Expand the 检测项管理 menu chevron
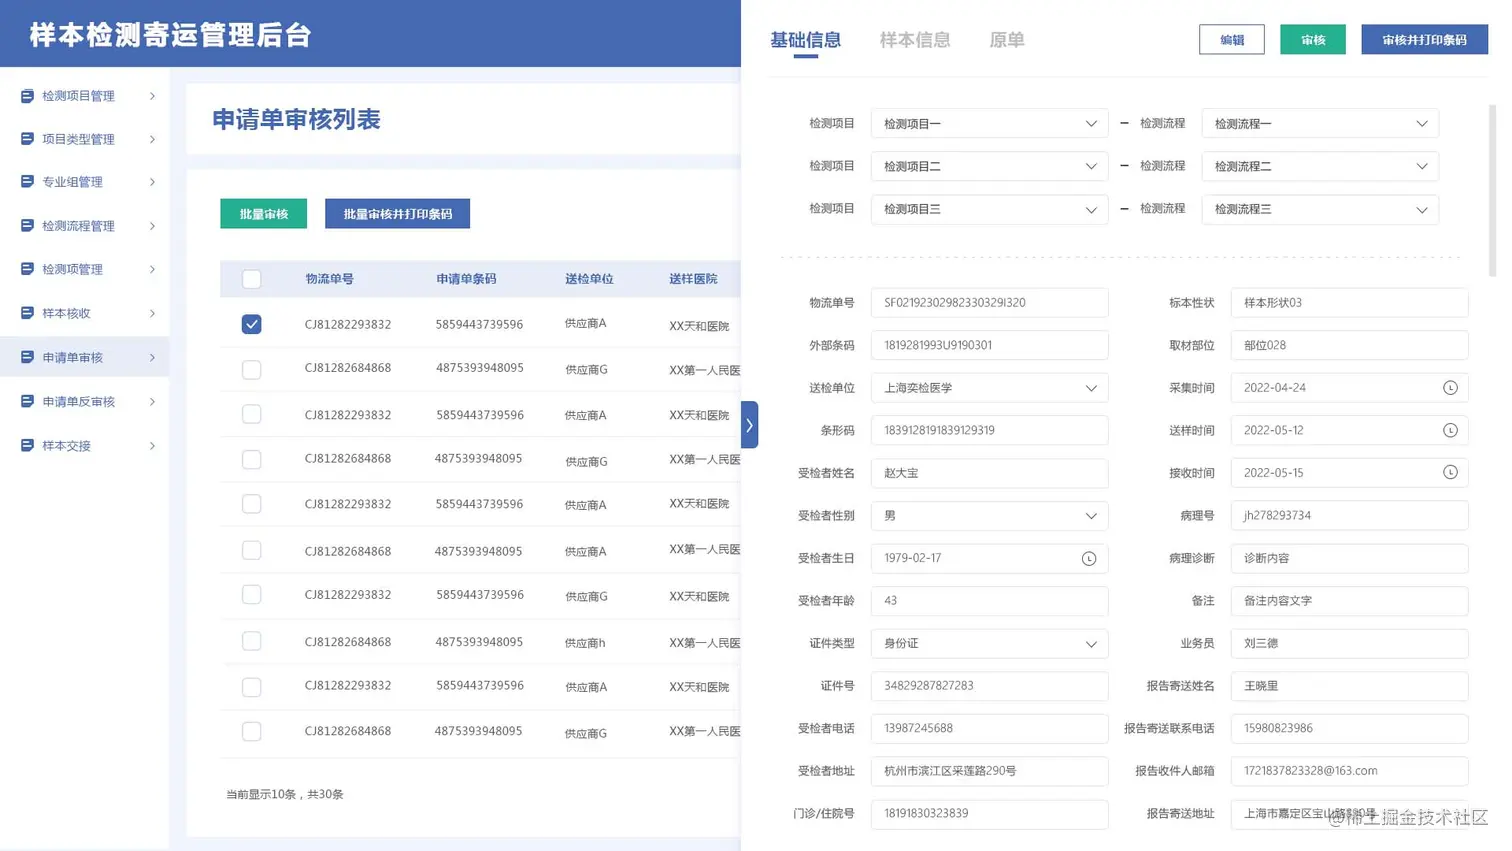Screen dimensions: 1512x851 (x=152, y=269)
